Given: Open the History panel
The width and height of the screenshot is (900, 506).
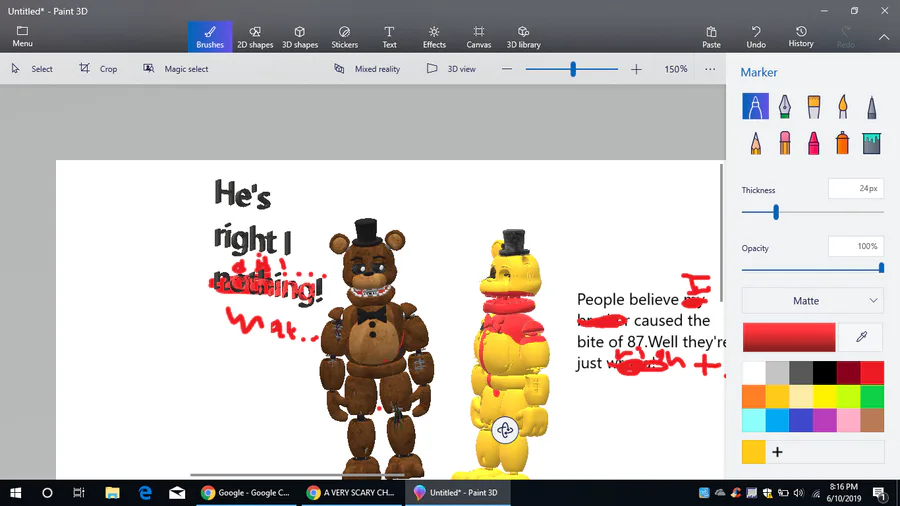Looking at the screenshot, I should 801,37.
